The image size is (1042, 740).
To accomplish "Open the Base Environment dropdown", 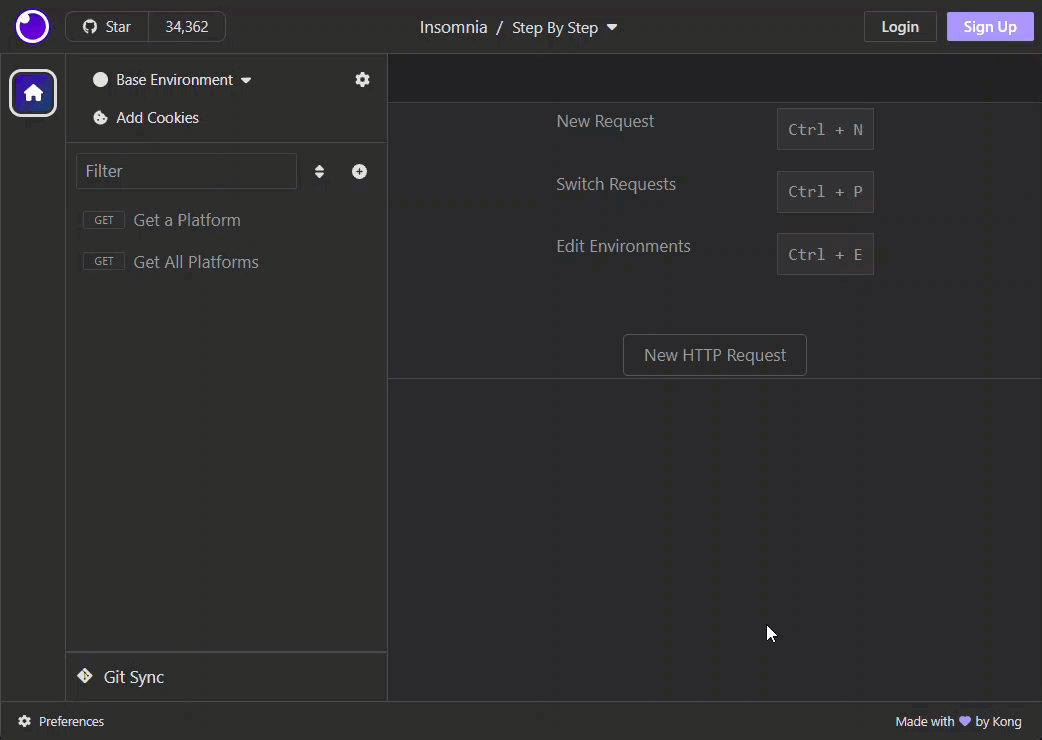I will [x=172, y=80].
